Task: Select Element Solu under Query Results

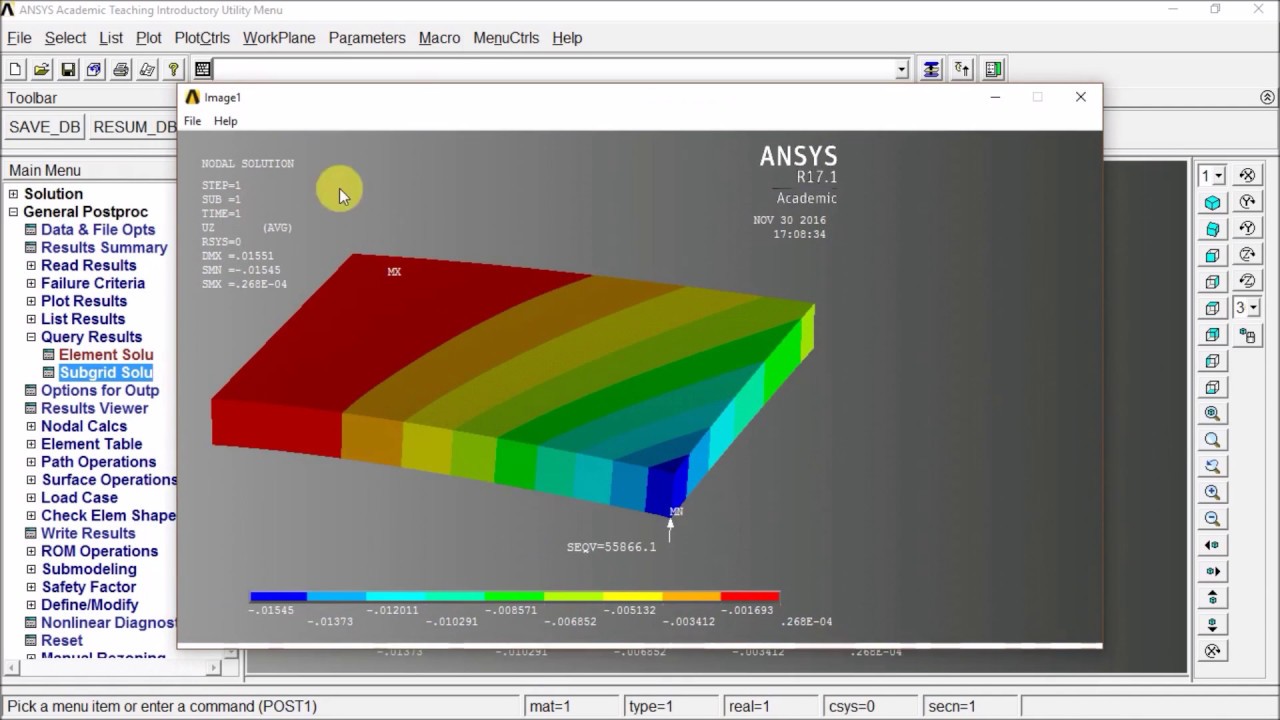Action: pyautogui.click(x=106, y=355)
